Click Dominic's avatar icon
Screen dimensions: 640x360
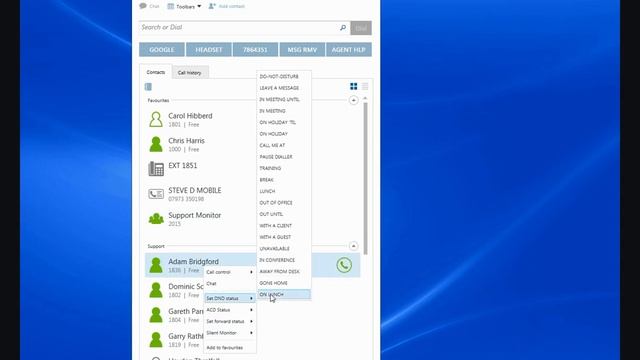tap(156, 290)
